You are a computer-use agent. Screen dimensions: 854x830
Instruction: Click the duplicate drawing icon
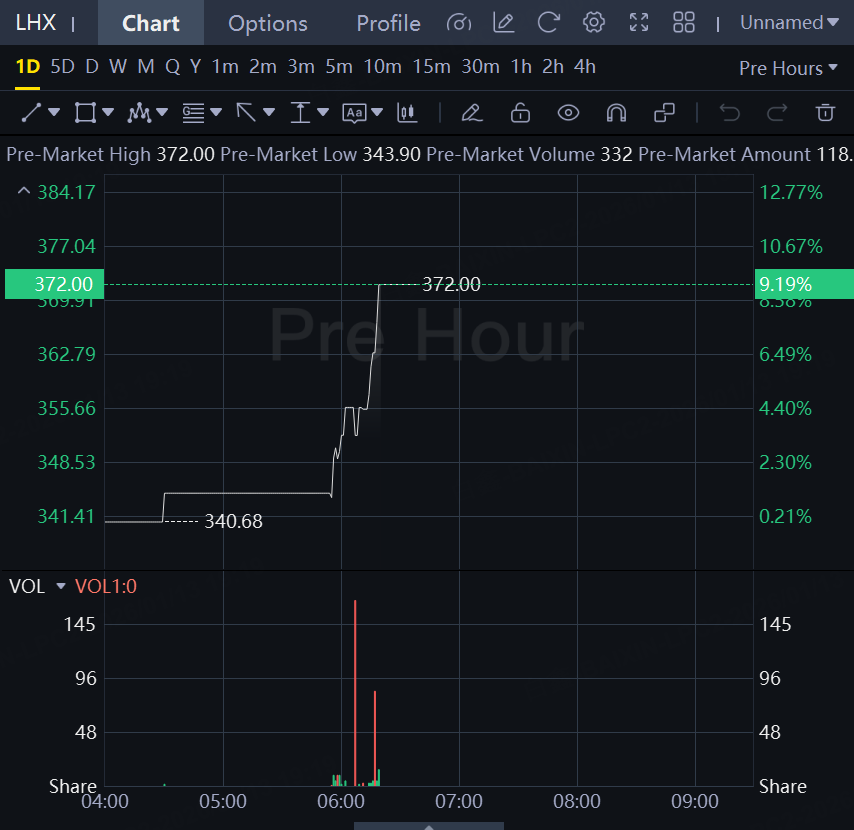click(x=664, y=113)
